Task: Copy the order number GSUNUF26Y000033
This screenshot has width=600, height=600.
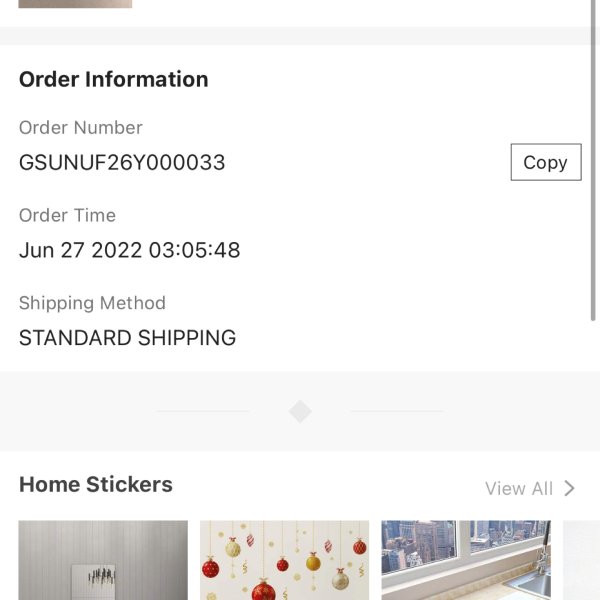Action: click(x=546, y=162)
